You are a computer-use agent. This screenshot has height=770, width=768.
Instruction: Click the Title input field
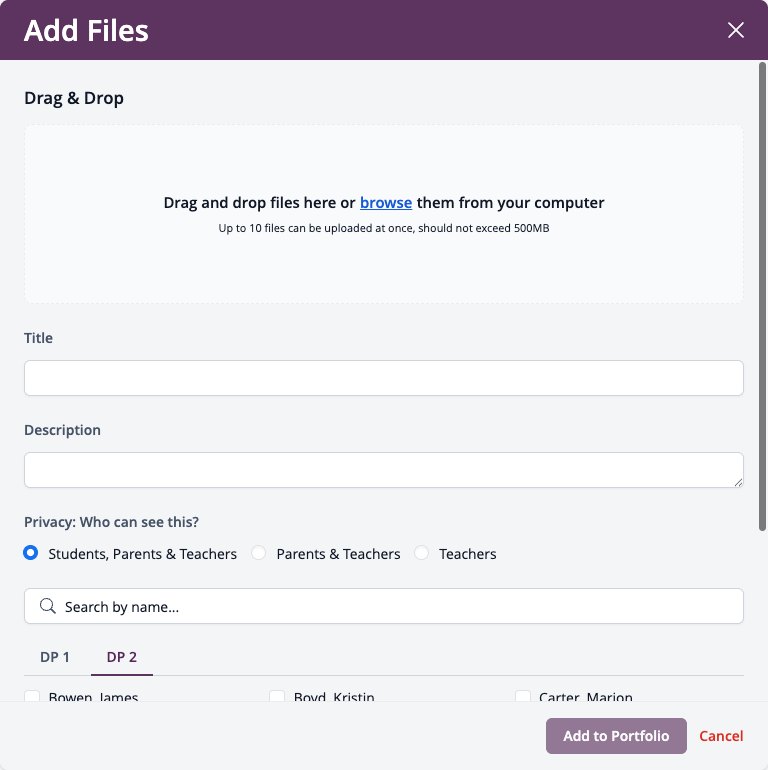384,378
